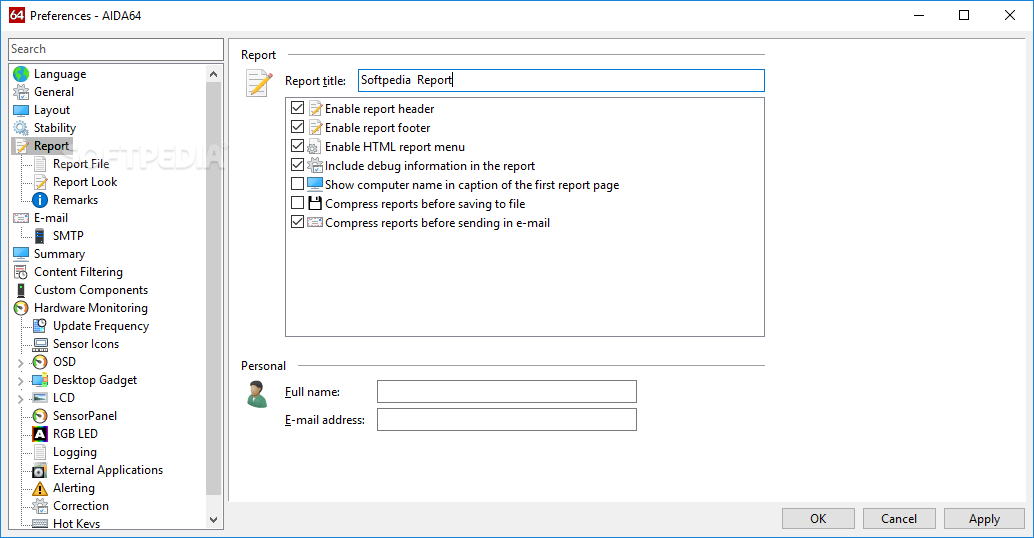Image resolution: width=1034 pixels, height=538 pixels.
Task: Uncheck Enable report header
Action: tap(297, 108)
